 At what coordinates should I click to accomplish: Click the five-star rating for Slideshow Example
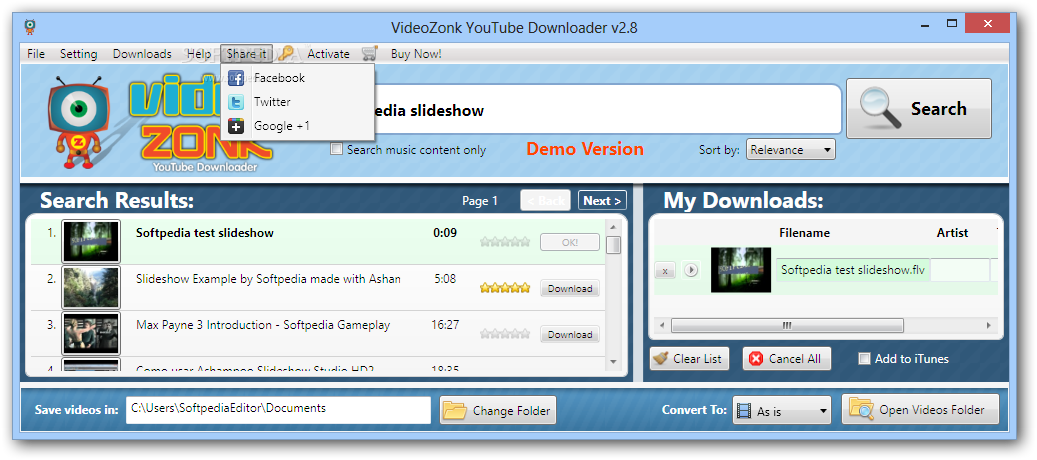[505, 288]
